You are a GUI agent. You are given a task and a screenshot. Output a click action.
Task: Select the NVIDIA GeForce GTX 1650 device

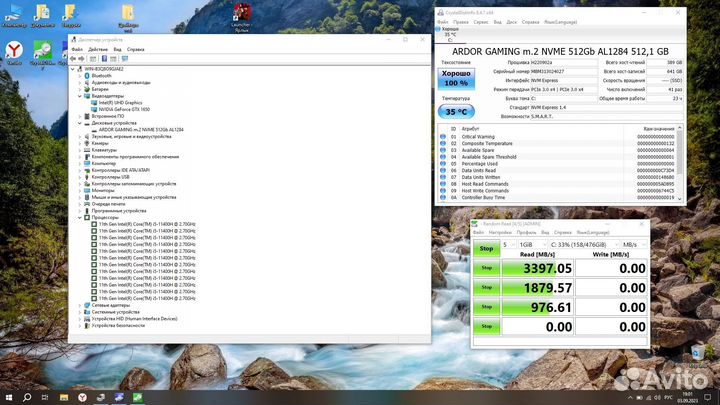(x=124, y=109)
